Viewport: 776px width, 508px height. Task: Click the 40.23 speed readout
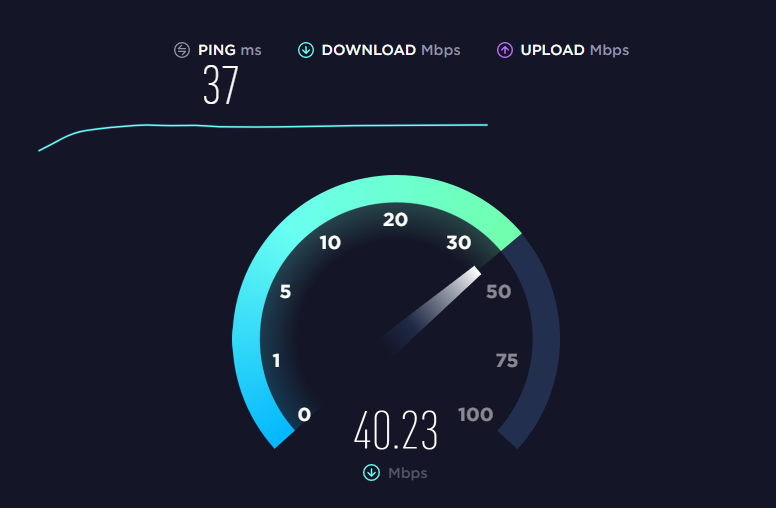pos(396,430)
